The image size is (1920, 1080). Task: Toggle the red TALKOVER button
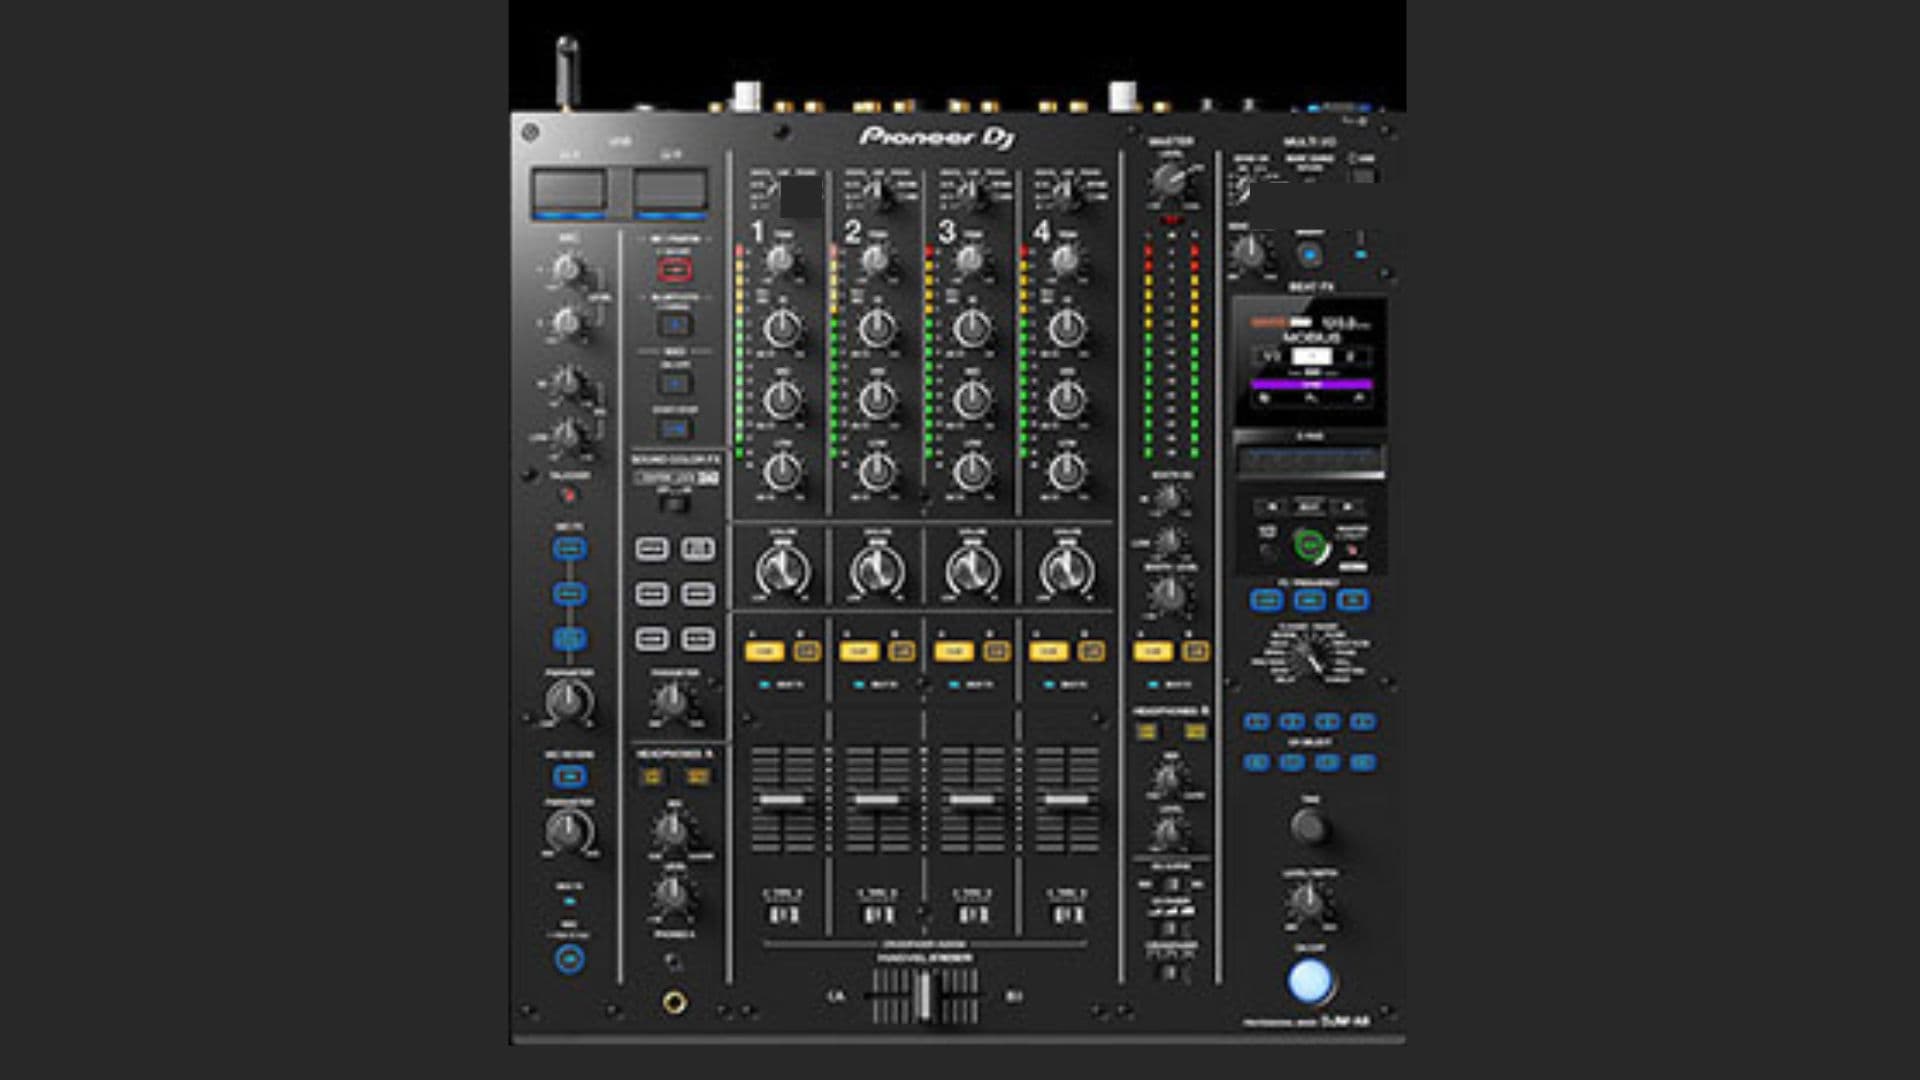pyautogui.click(x=569, y=494)
